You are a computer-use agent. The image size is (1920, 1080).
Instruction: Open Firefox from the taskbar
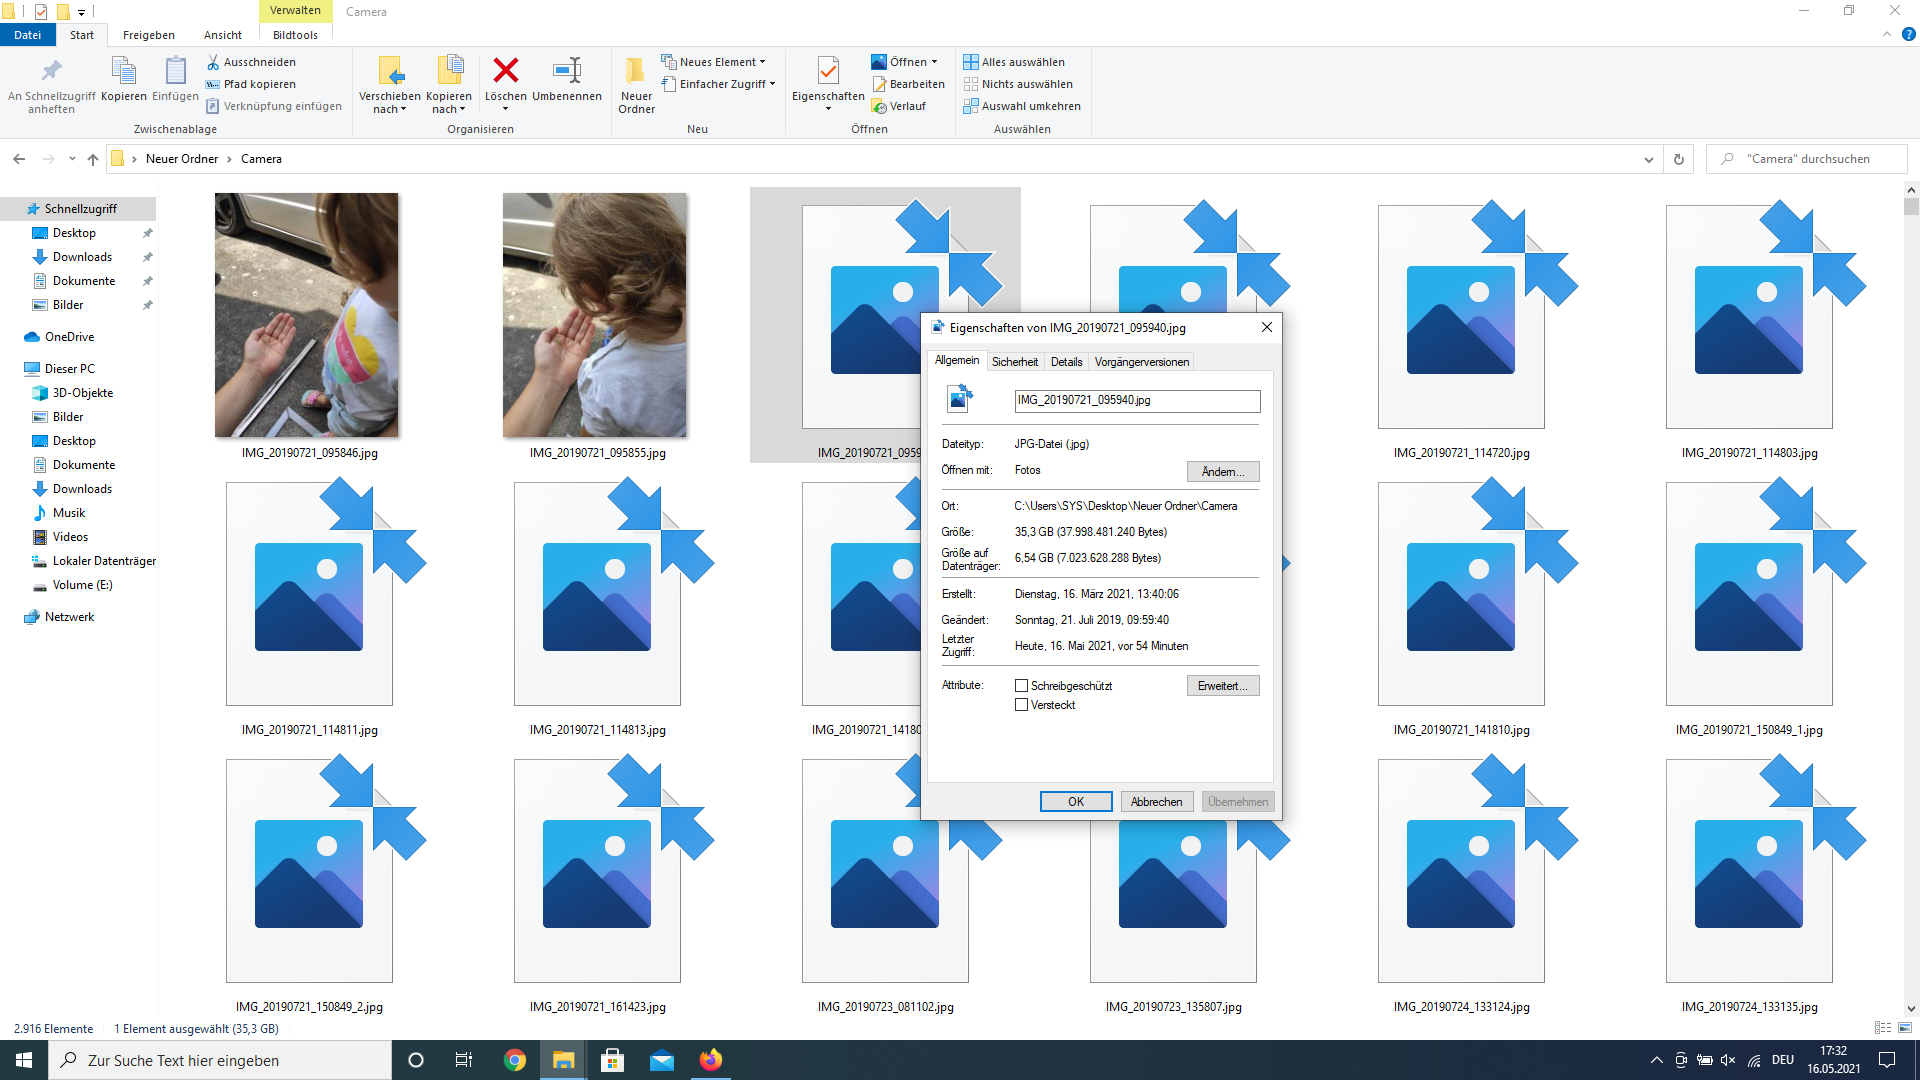711,1060
